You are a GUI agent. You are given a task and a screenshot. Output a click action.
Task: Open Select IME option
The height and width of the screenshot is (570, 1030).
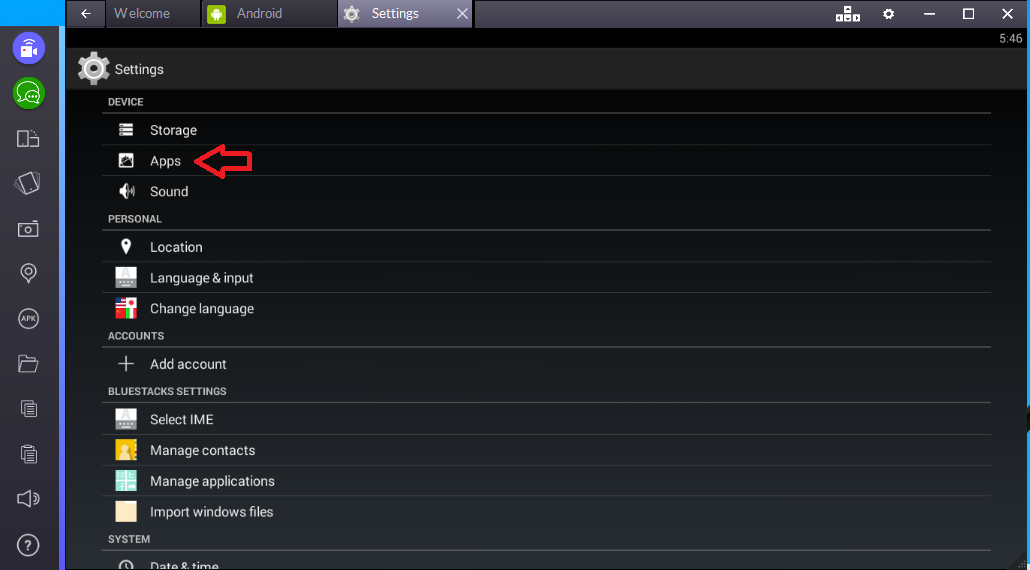click(x=546, y=419)
